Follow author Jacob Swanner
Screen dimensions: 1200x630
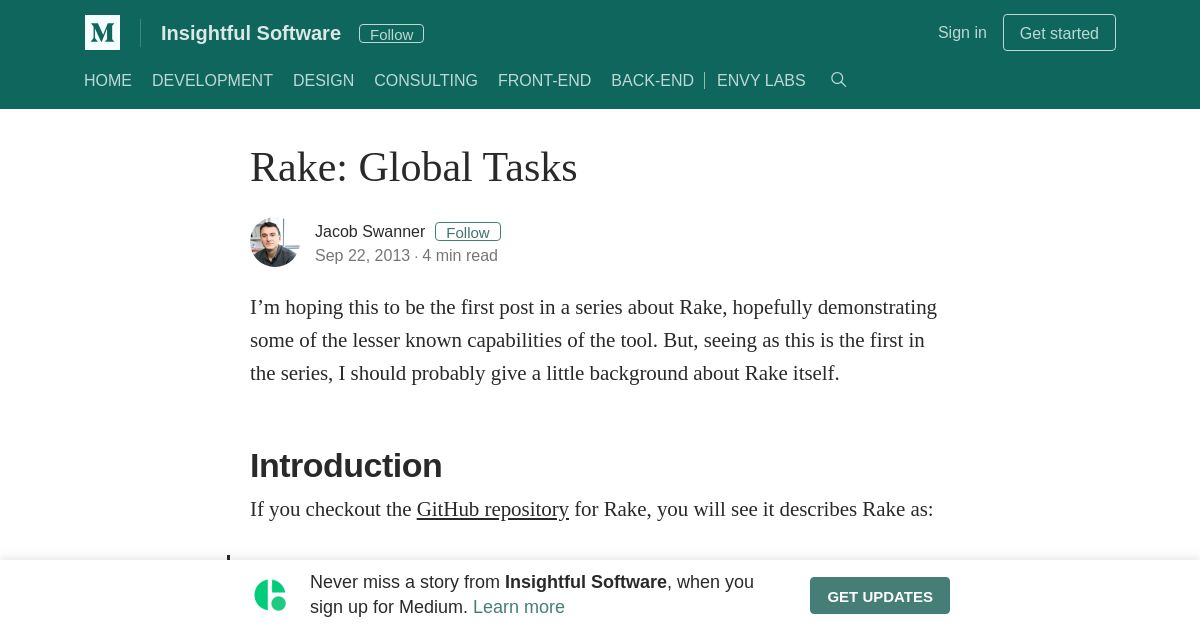(468, 232)
